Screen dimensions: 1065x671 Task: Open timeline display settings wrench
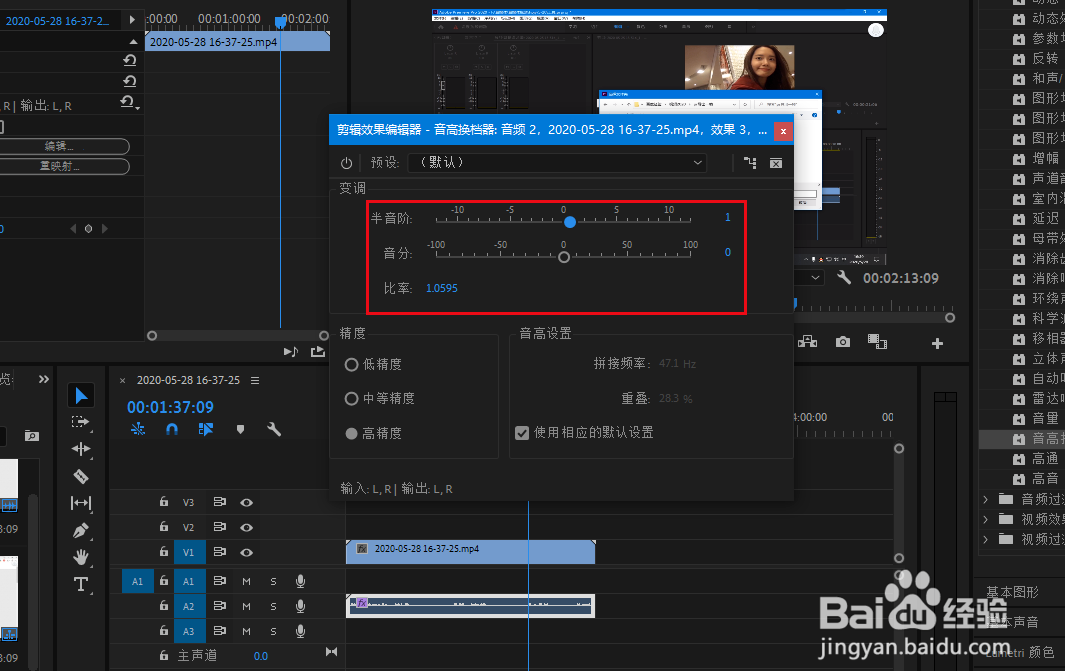click(273, 429)
